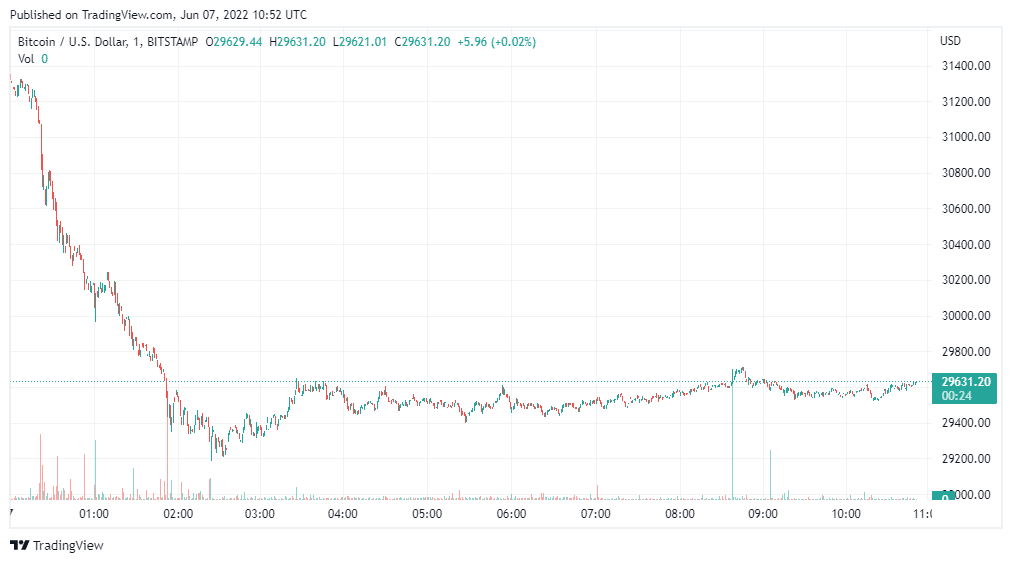Screen dimensions: 1012x563
Task: Click the Published on TradingView.com header text
Action: pos(157,15)
